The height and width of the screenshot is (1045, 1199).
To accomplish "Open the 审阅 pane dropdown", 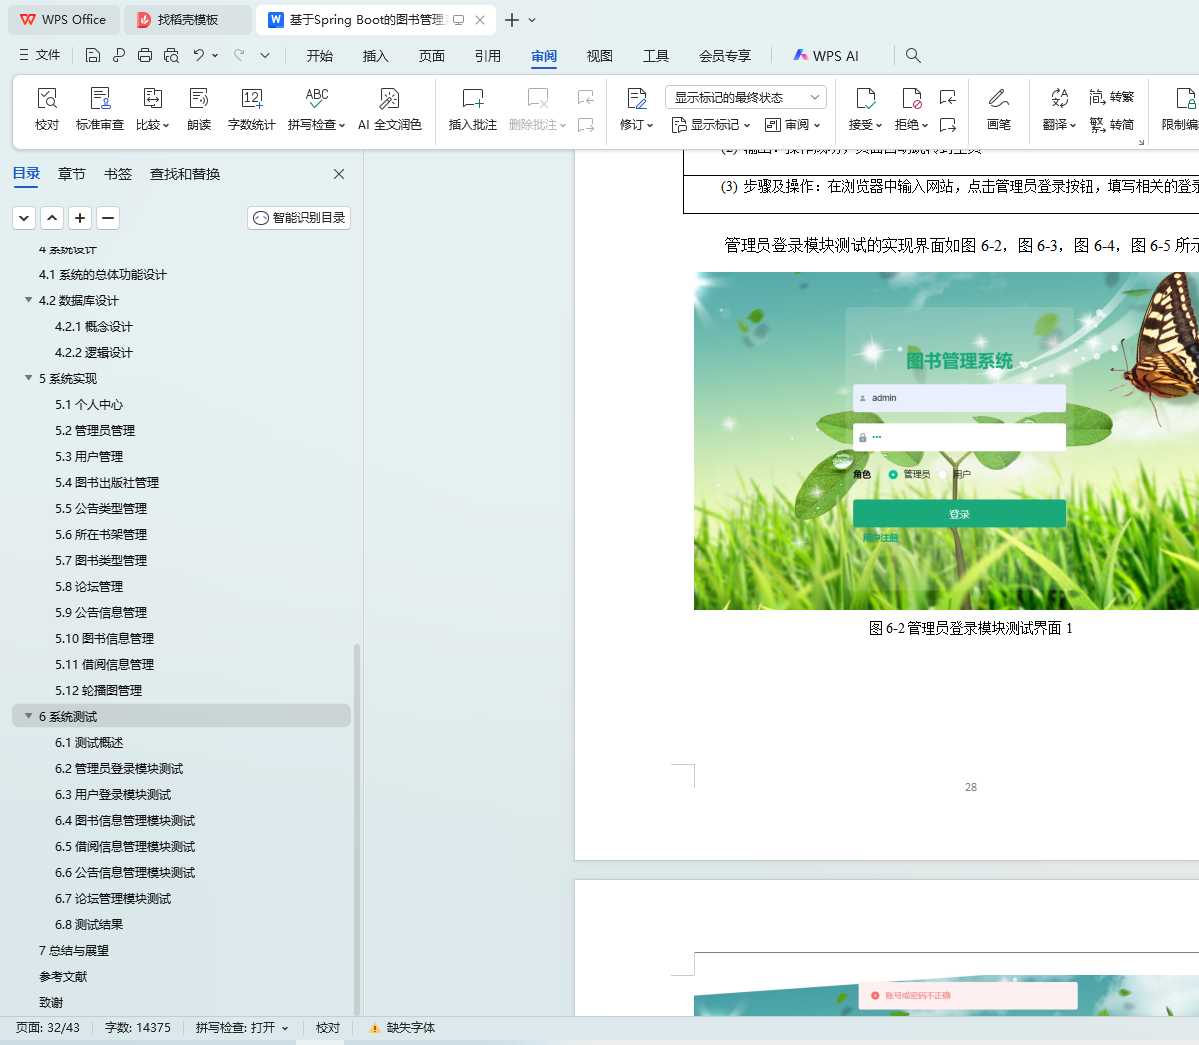I will point(792,125).
